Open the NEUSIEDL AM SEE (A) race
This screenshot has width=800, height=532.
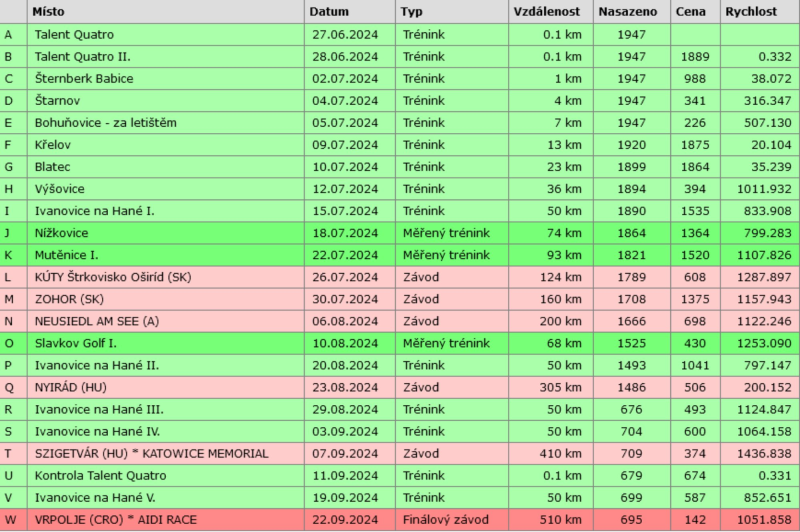click(98, 321)
